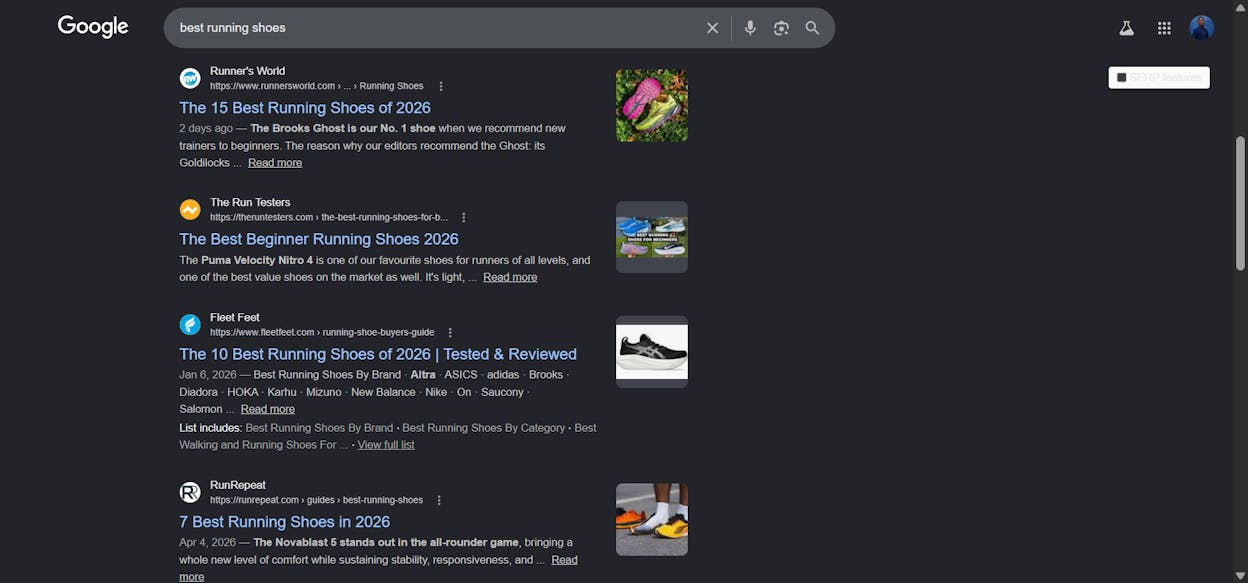Open more options for RunRepeat result

[x=438, y=500]
